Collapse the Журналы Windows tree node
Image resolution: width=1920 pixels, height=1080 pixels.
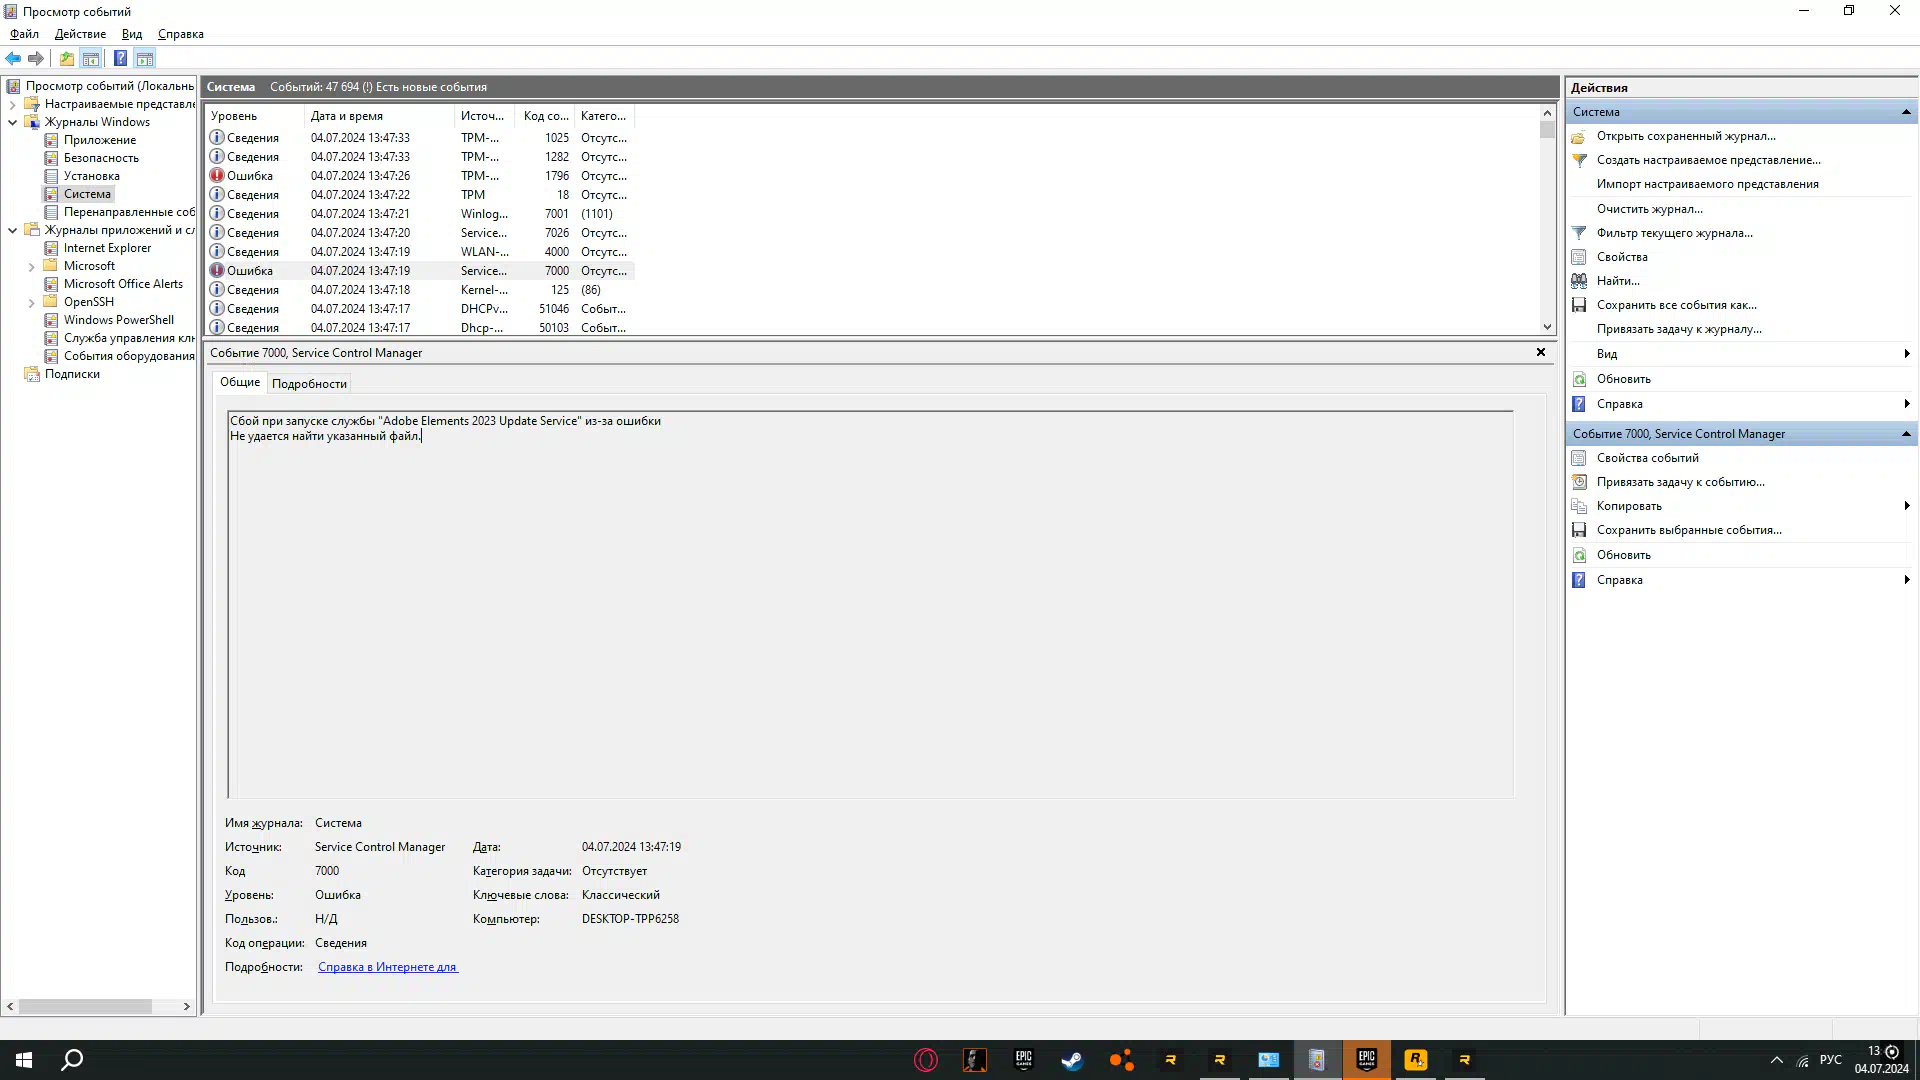pyautogui.click(x=13, y=122)
